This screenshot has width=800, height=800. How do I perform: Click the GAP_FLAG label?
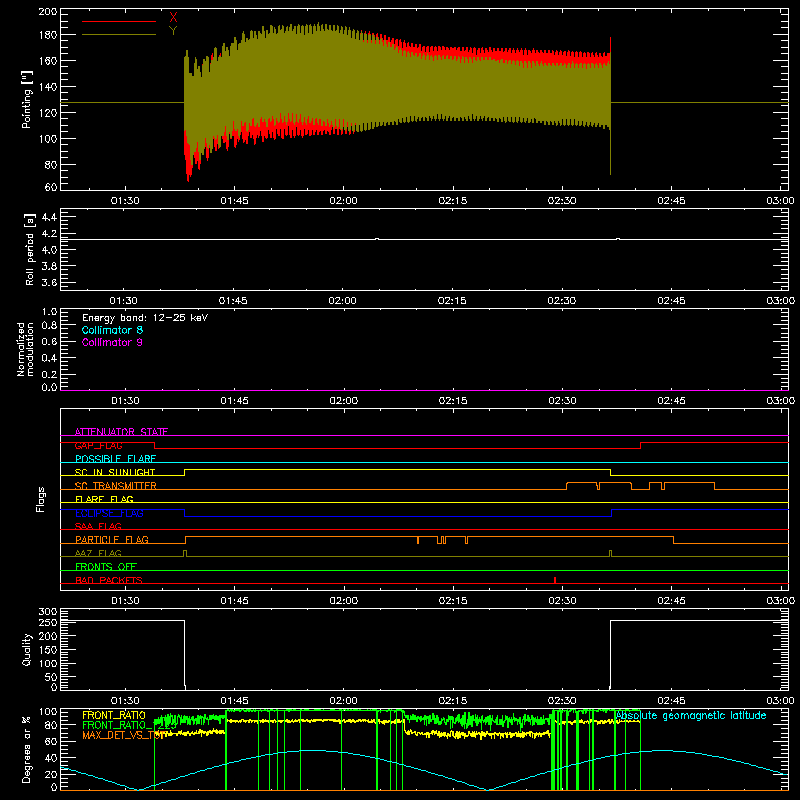coord(98,445)
